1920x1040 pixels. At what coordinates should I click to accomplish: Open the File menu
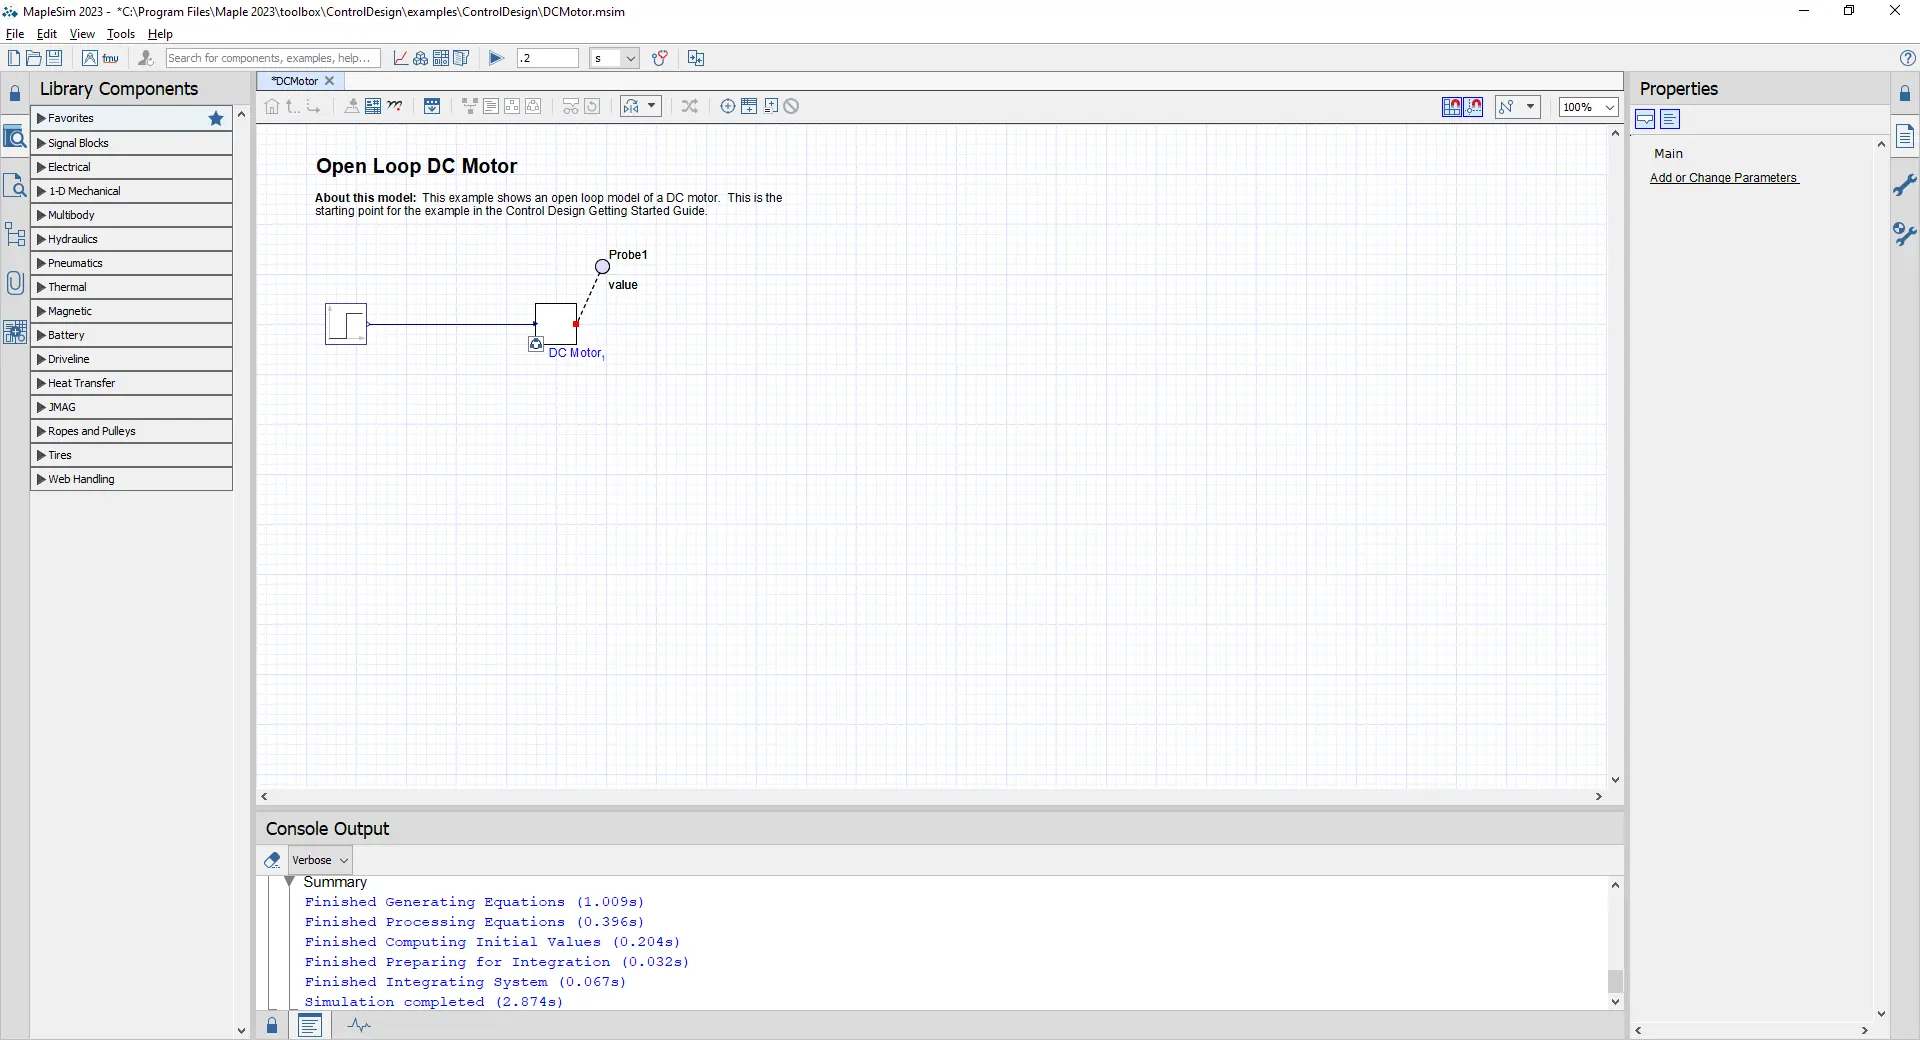point(15,34)
